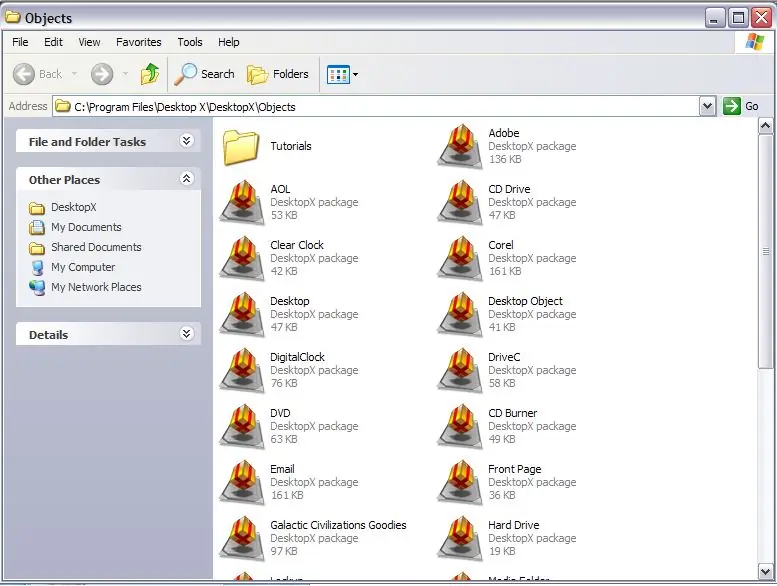Click the 'Galactic Civilizations Goodies' file name
The image size is (777, 586).
click(x=338, y=525)
